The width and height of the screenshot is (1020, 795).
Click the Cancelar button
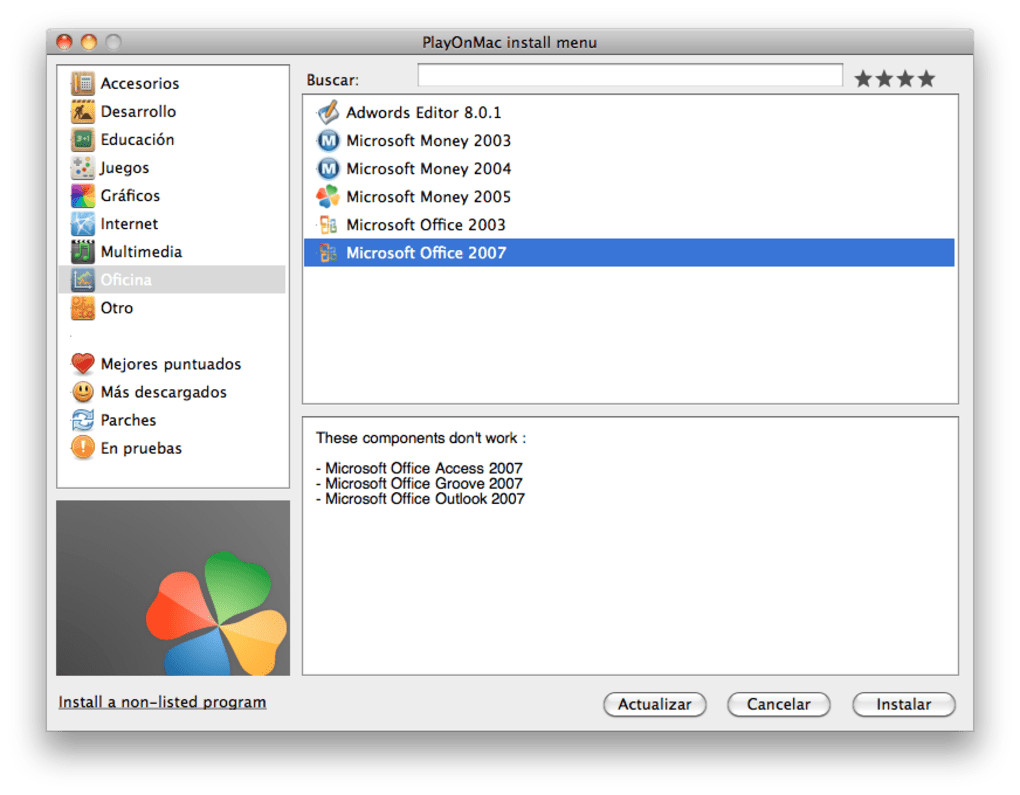[779, 704]
